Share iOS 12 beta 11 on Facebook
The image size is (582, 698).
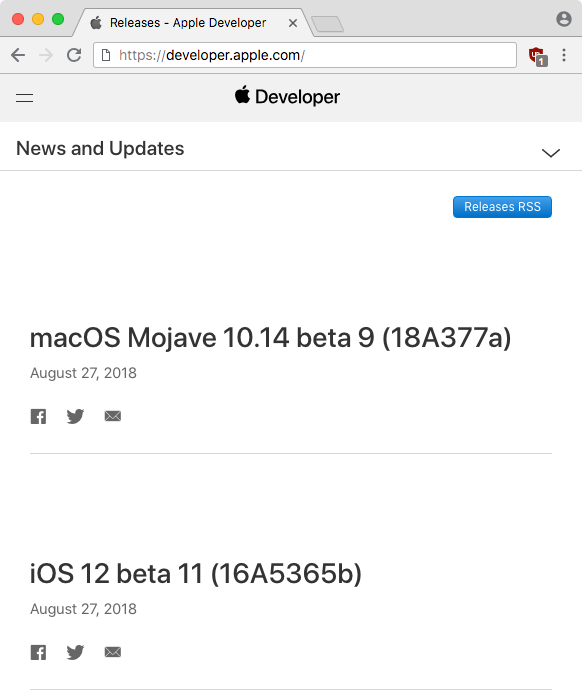tap(38, 653)
